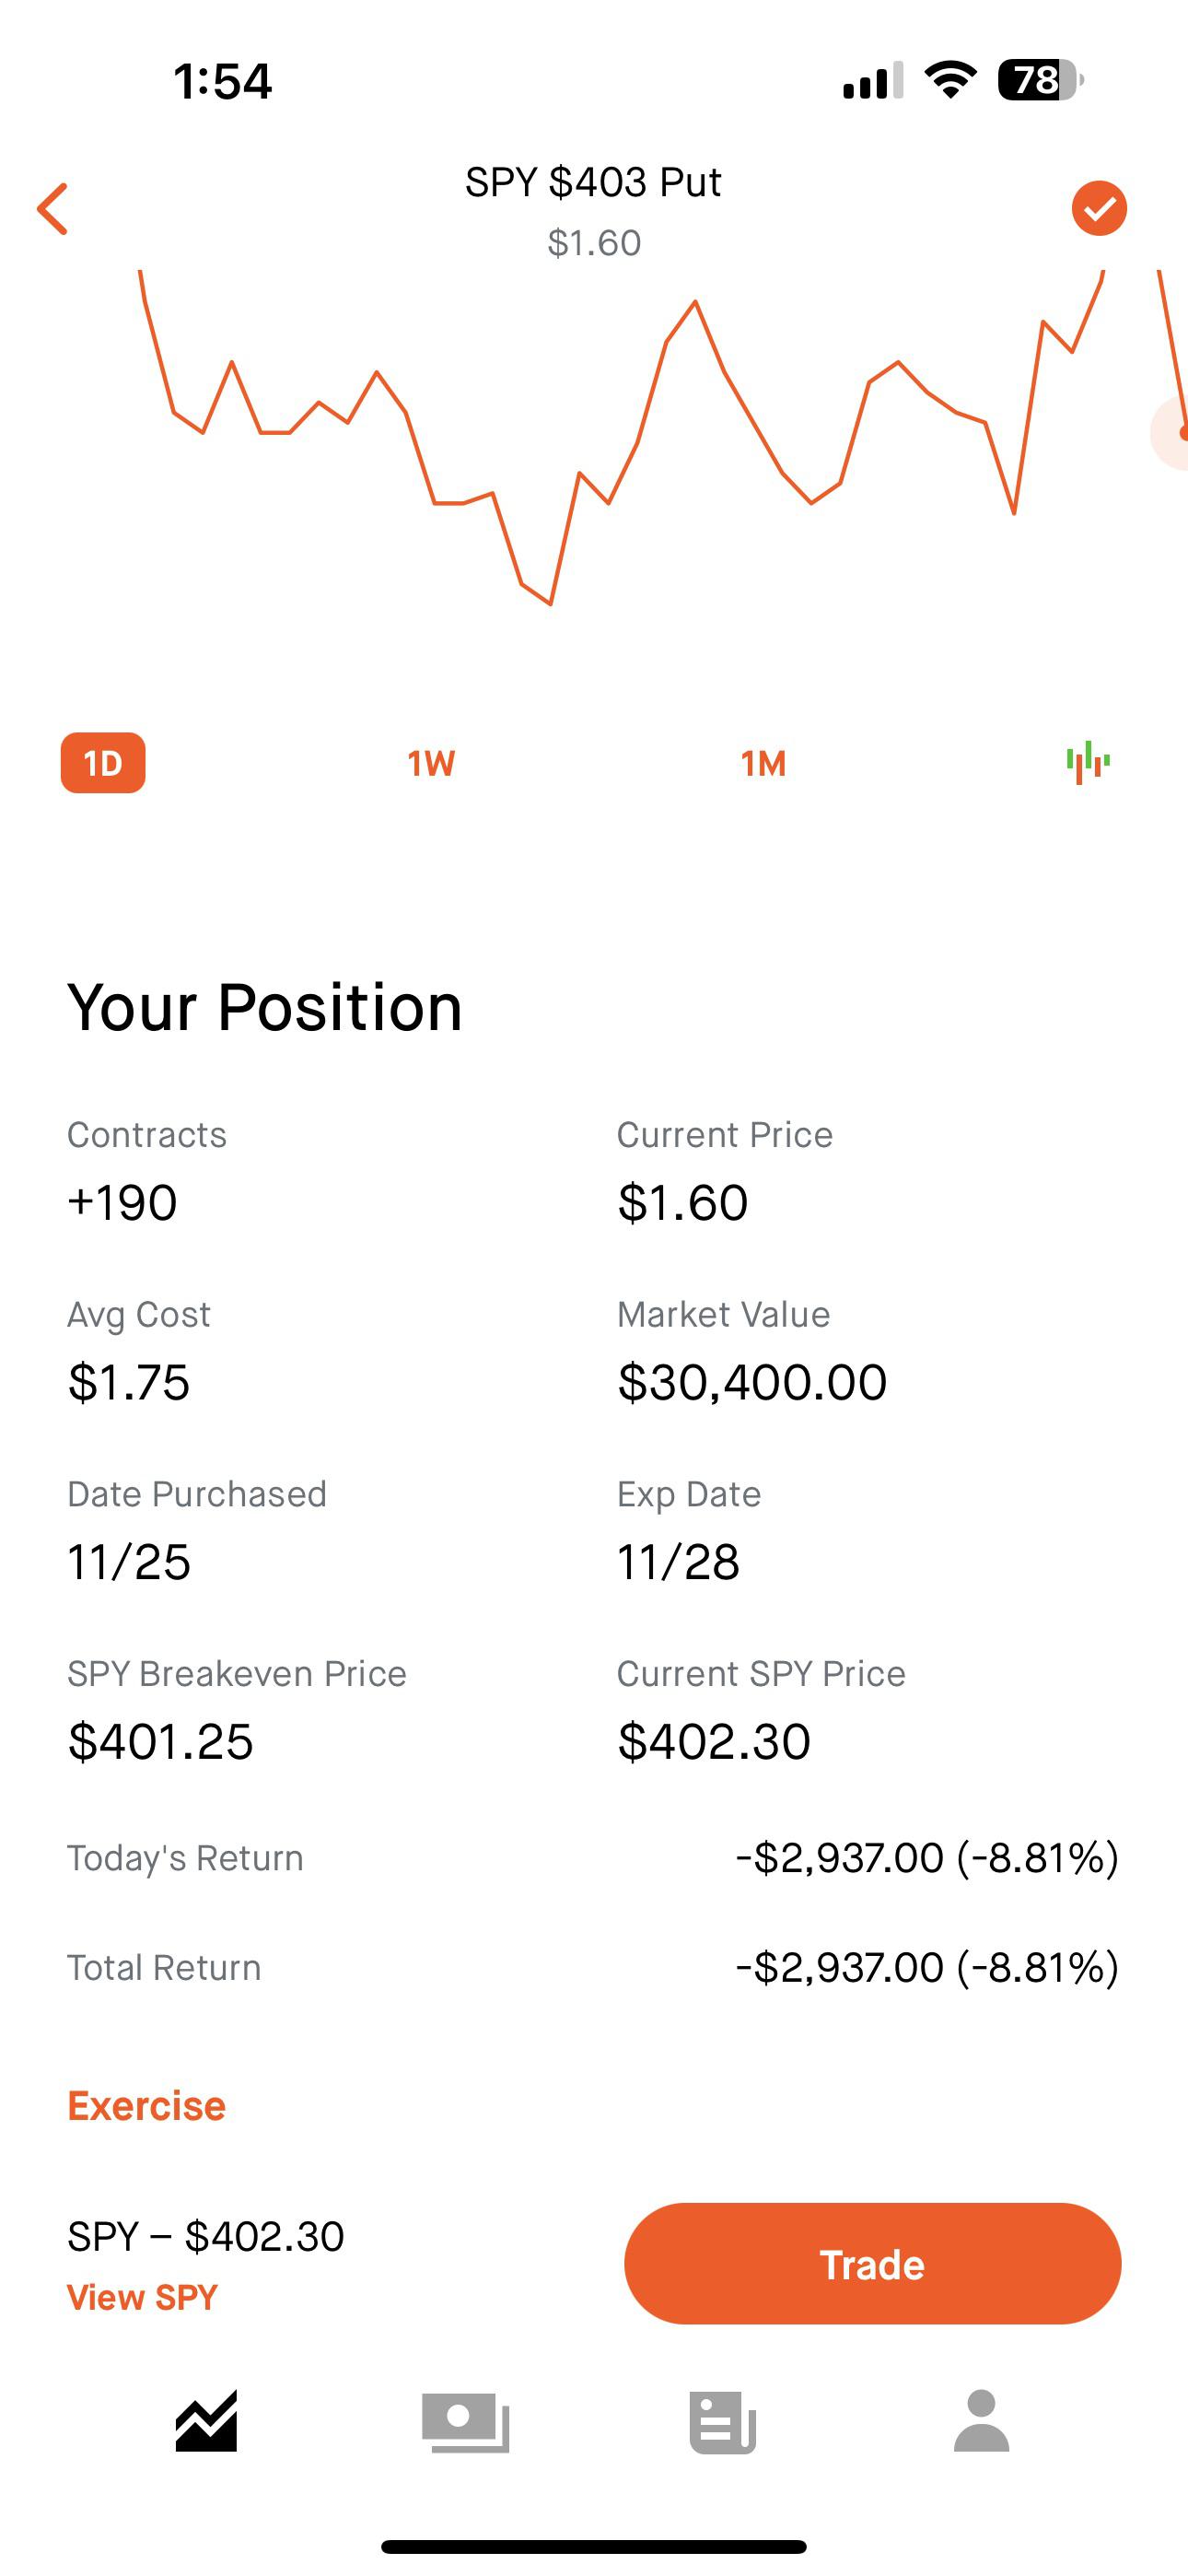The image size is (1188, 2576).
Task: Open the investing chart tab icon
Action: [x=206, y=2421]
